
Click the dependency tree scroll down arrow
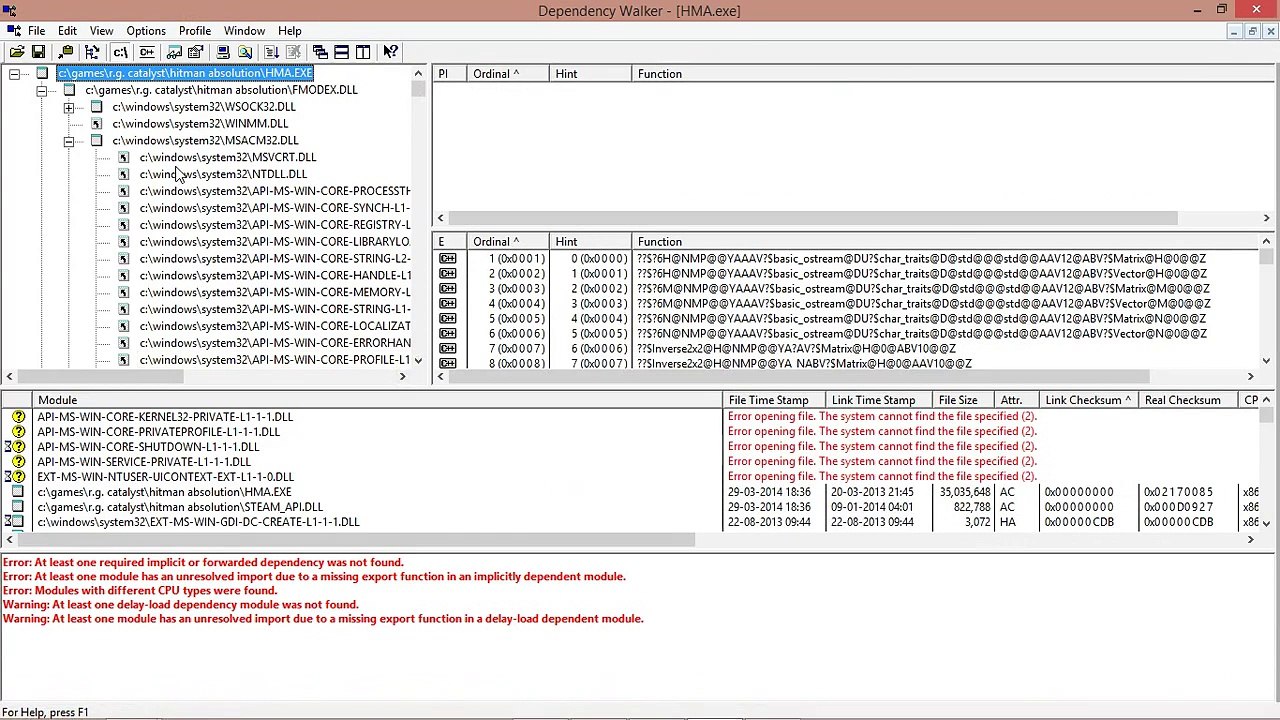pyautogui.click(x=418, y=360)
